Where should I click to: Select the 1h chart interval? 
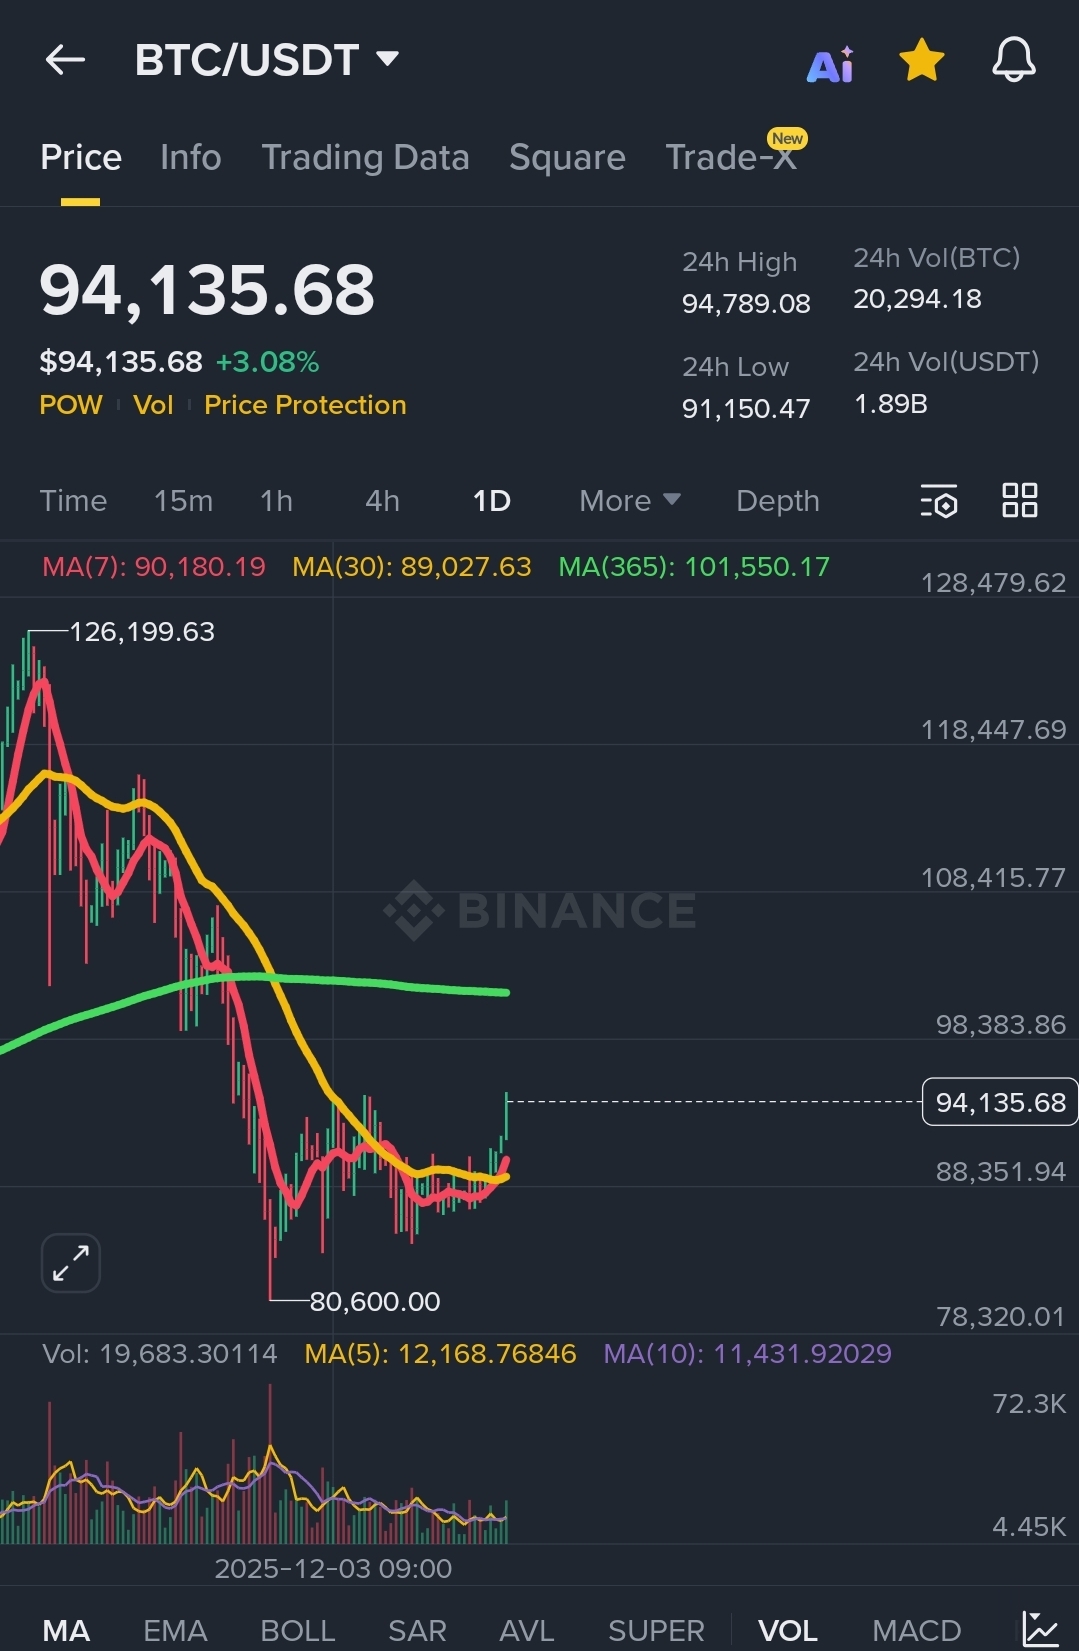(x=276, y=501)
